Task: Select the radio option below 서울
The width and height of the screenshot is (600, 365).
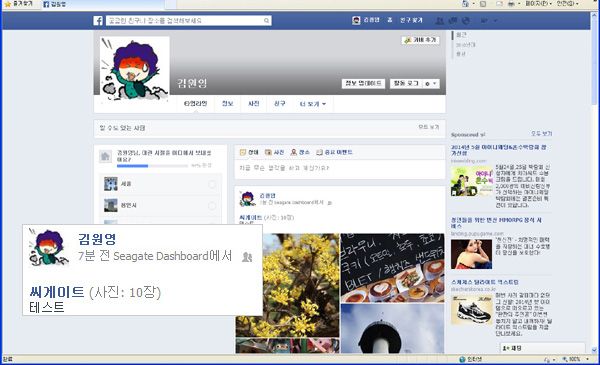Action: pyautogui.click(x=212, y=206)
